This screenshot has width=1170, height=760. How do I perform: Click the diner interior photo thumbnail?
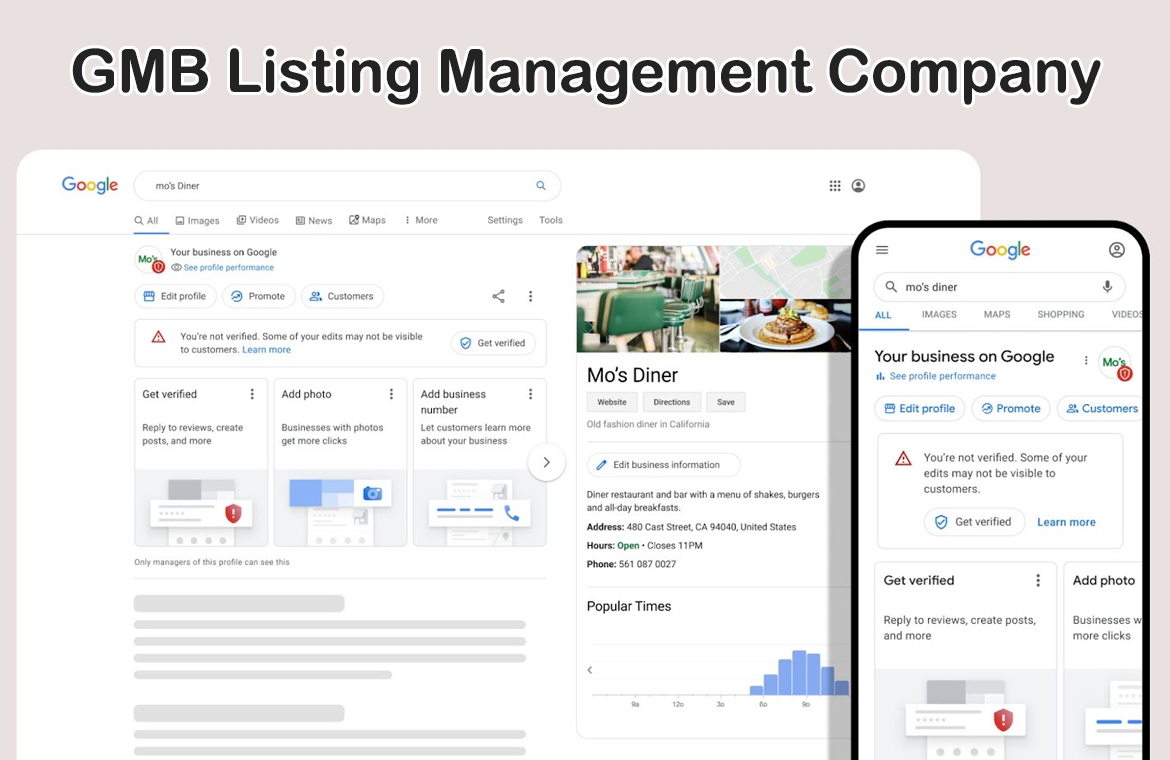pyautogui.click(x=648, y=298)
